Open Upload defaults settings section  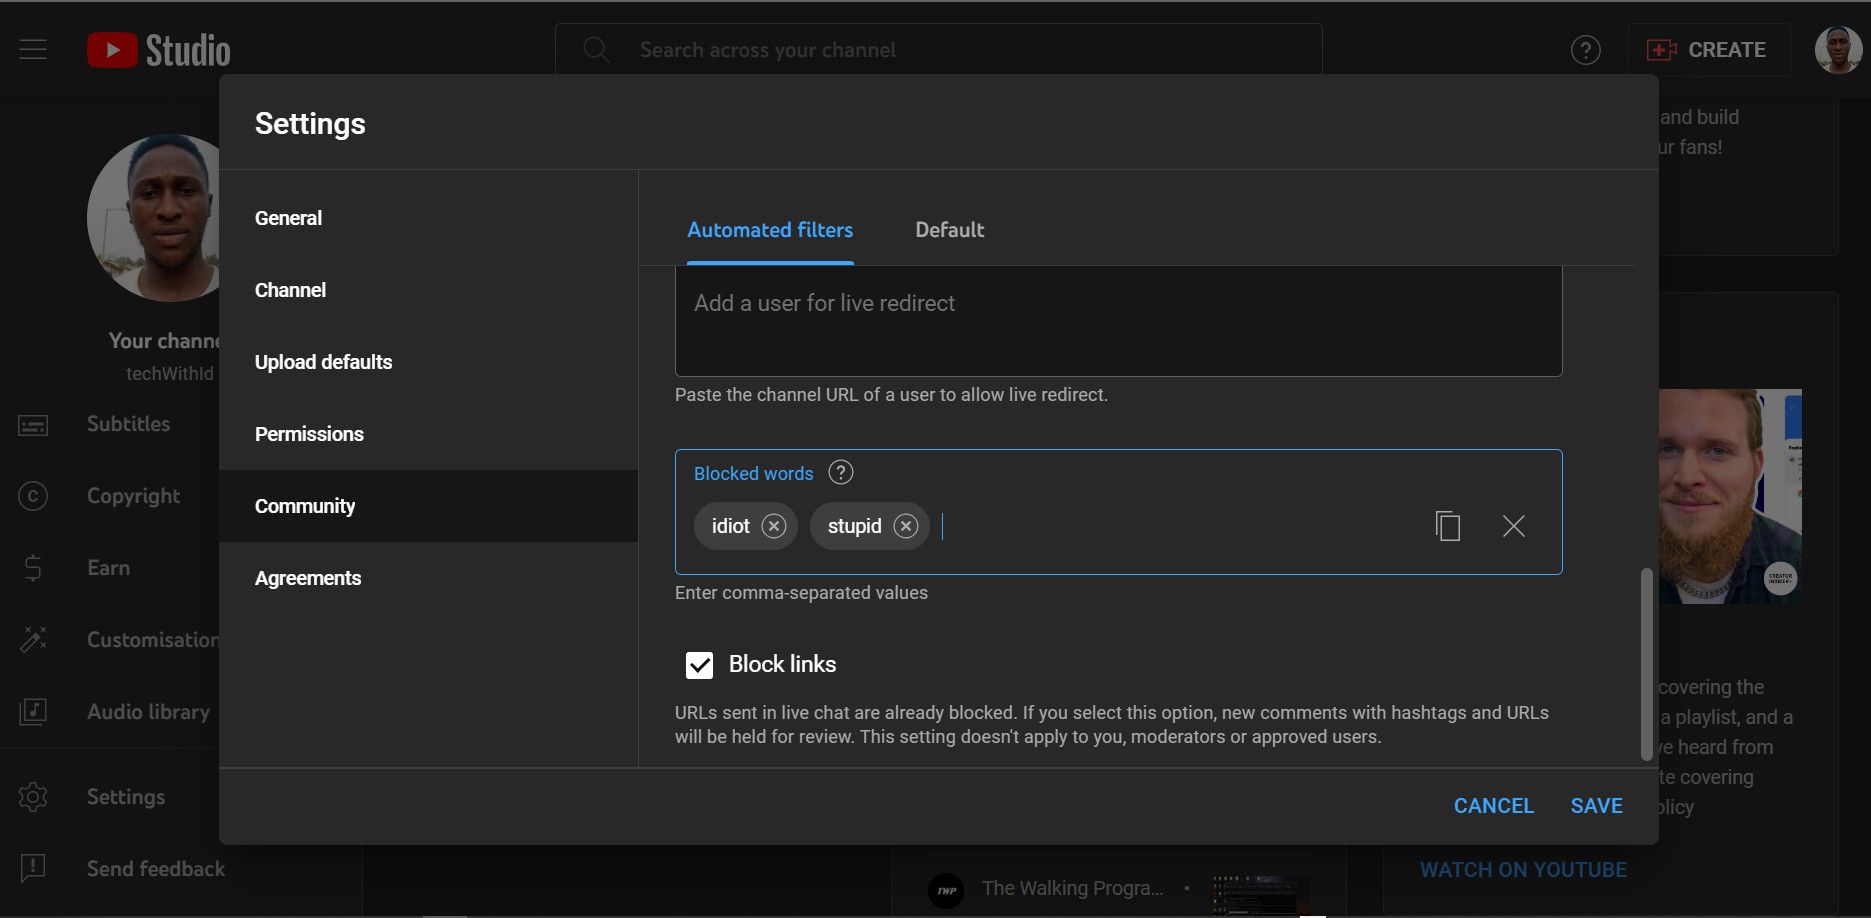[x=323, y=362]
